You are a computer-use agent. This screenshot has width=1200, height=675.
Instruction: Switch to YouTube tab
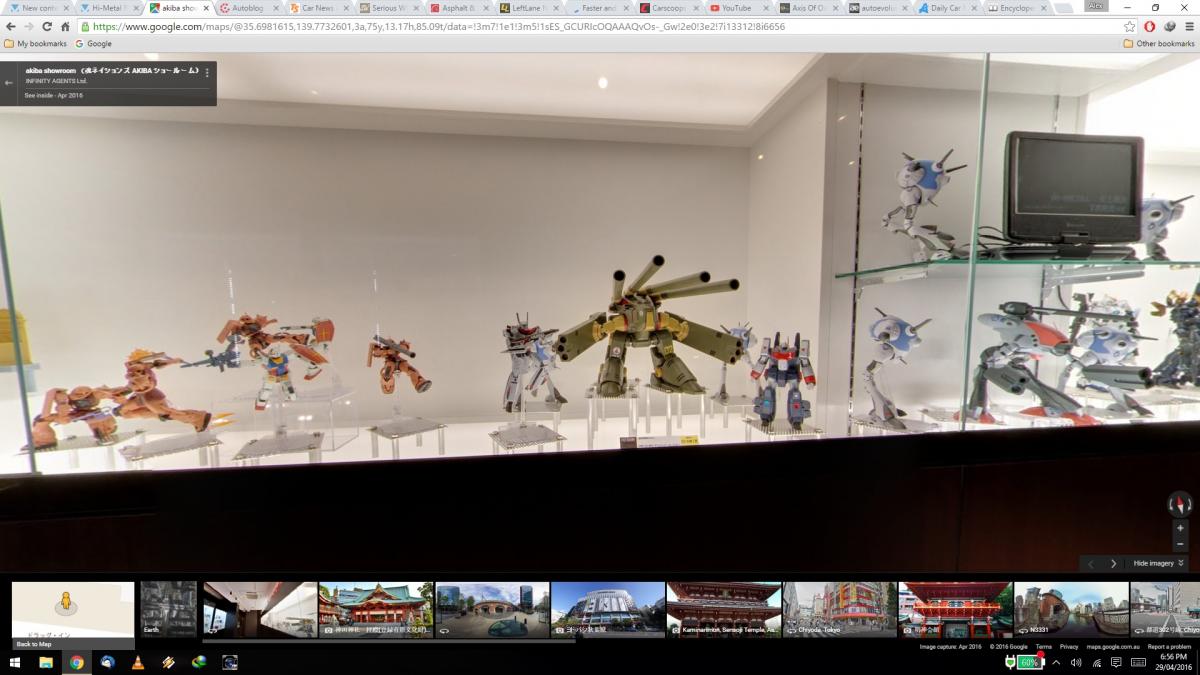740,8
